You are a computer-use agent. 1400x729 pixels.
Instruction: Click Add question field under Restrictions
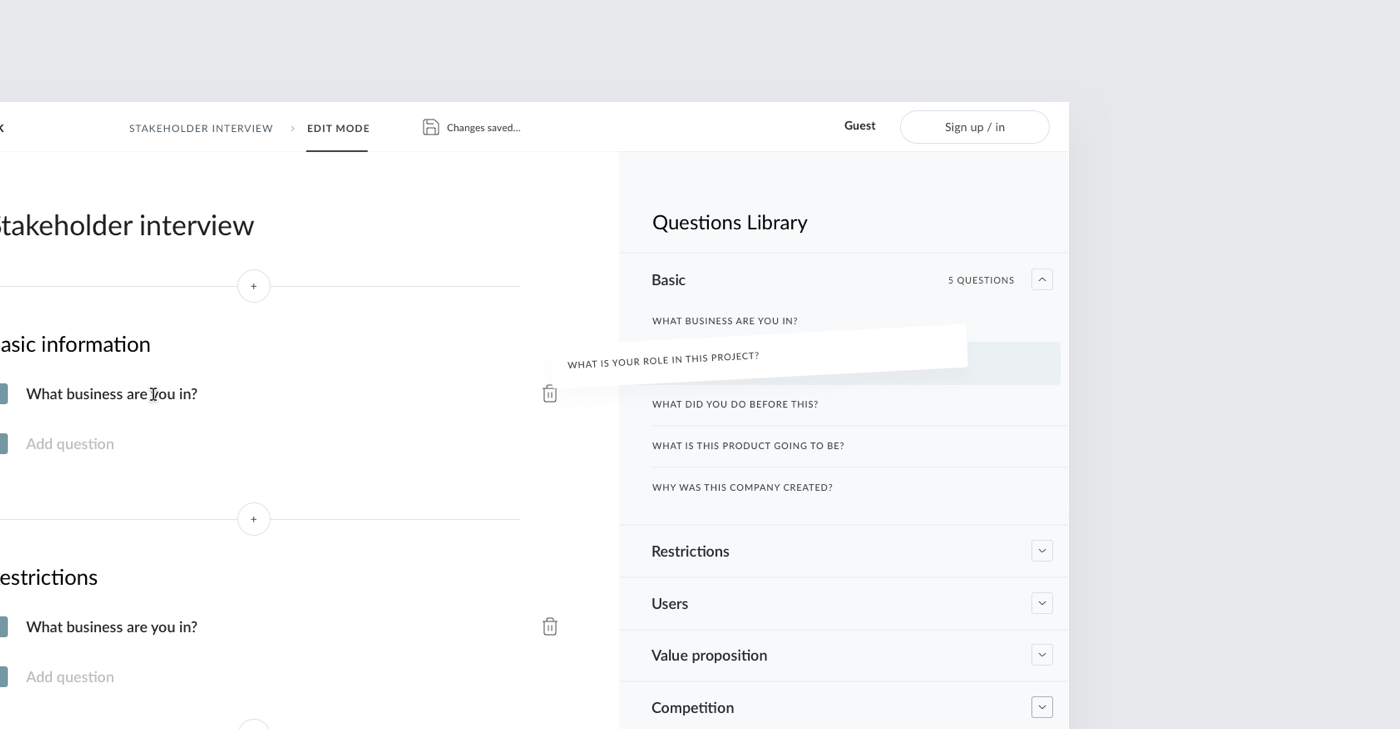click(70, 677)
